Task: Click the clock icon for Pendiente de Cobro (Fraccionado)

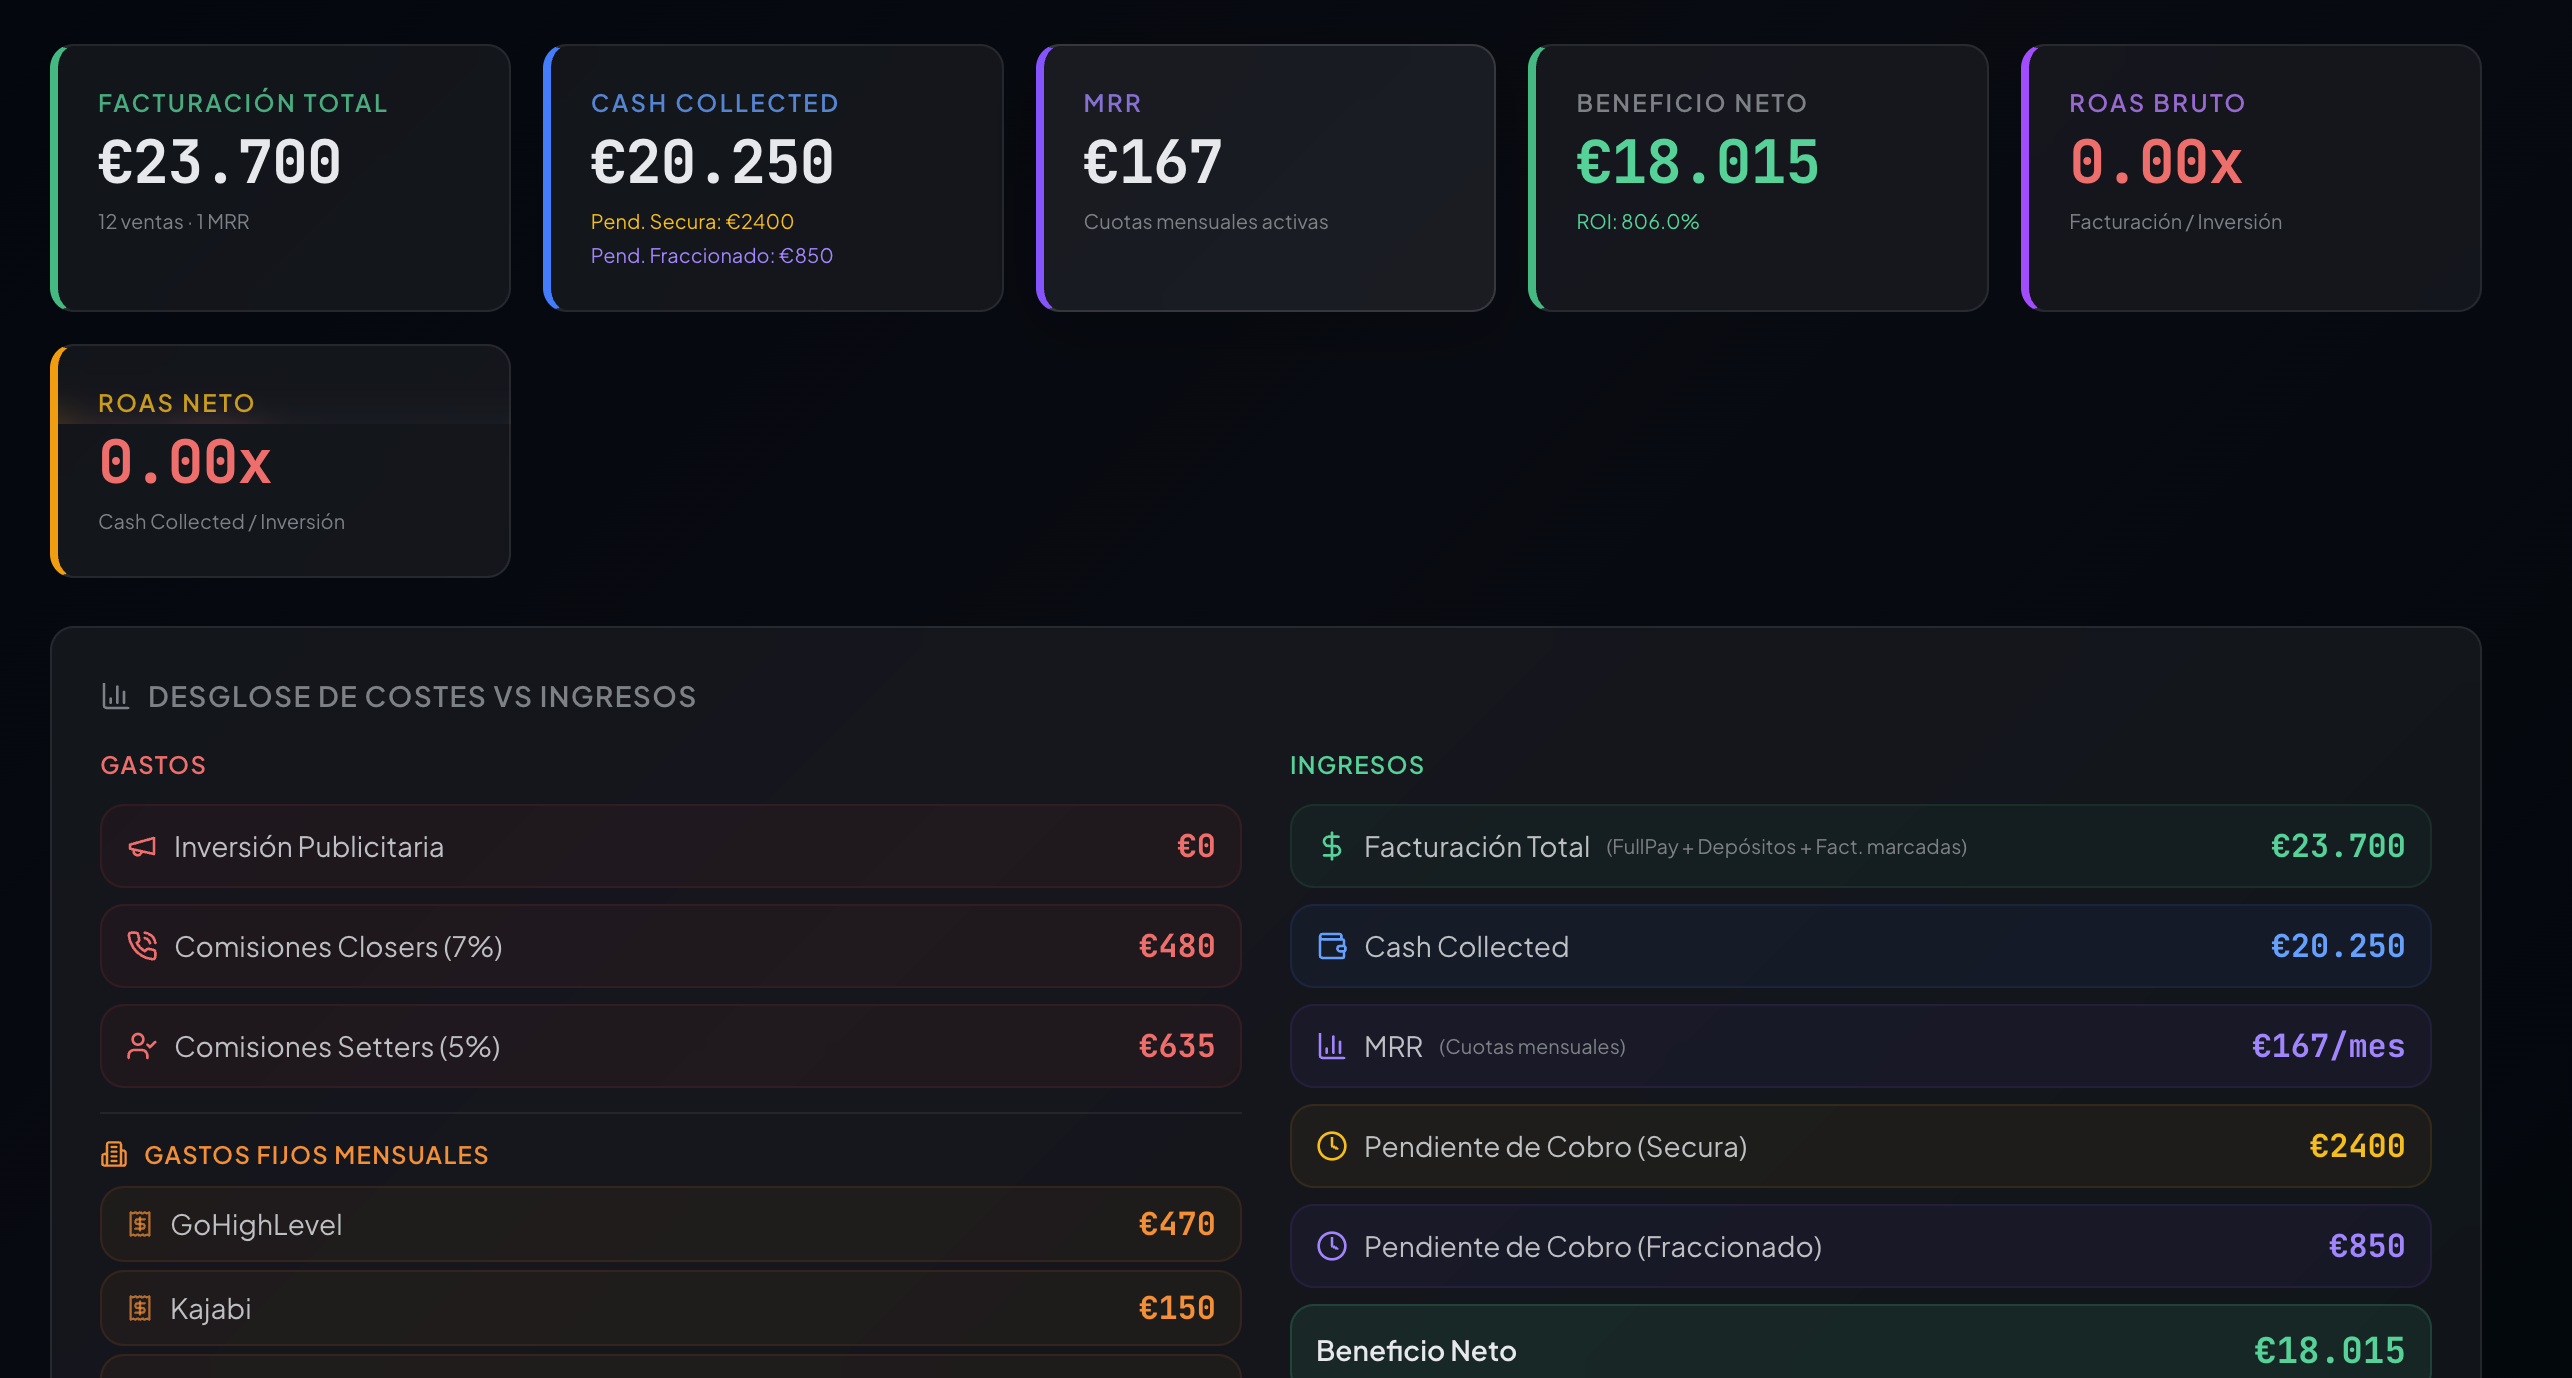Action: pos(1332,1246)
